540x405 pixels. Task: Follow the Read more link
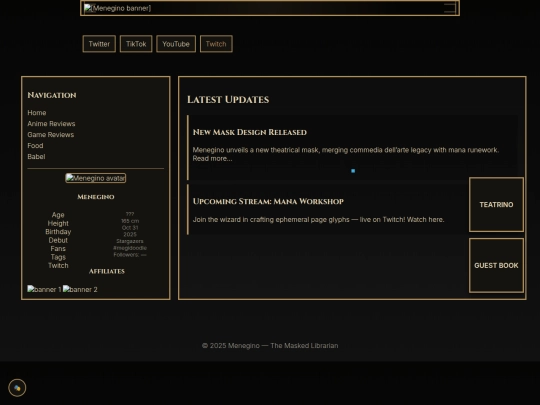212,159
